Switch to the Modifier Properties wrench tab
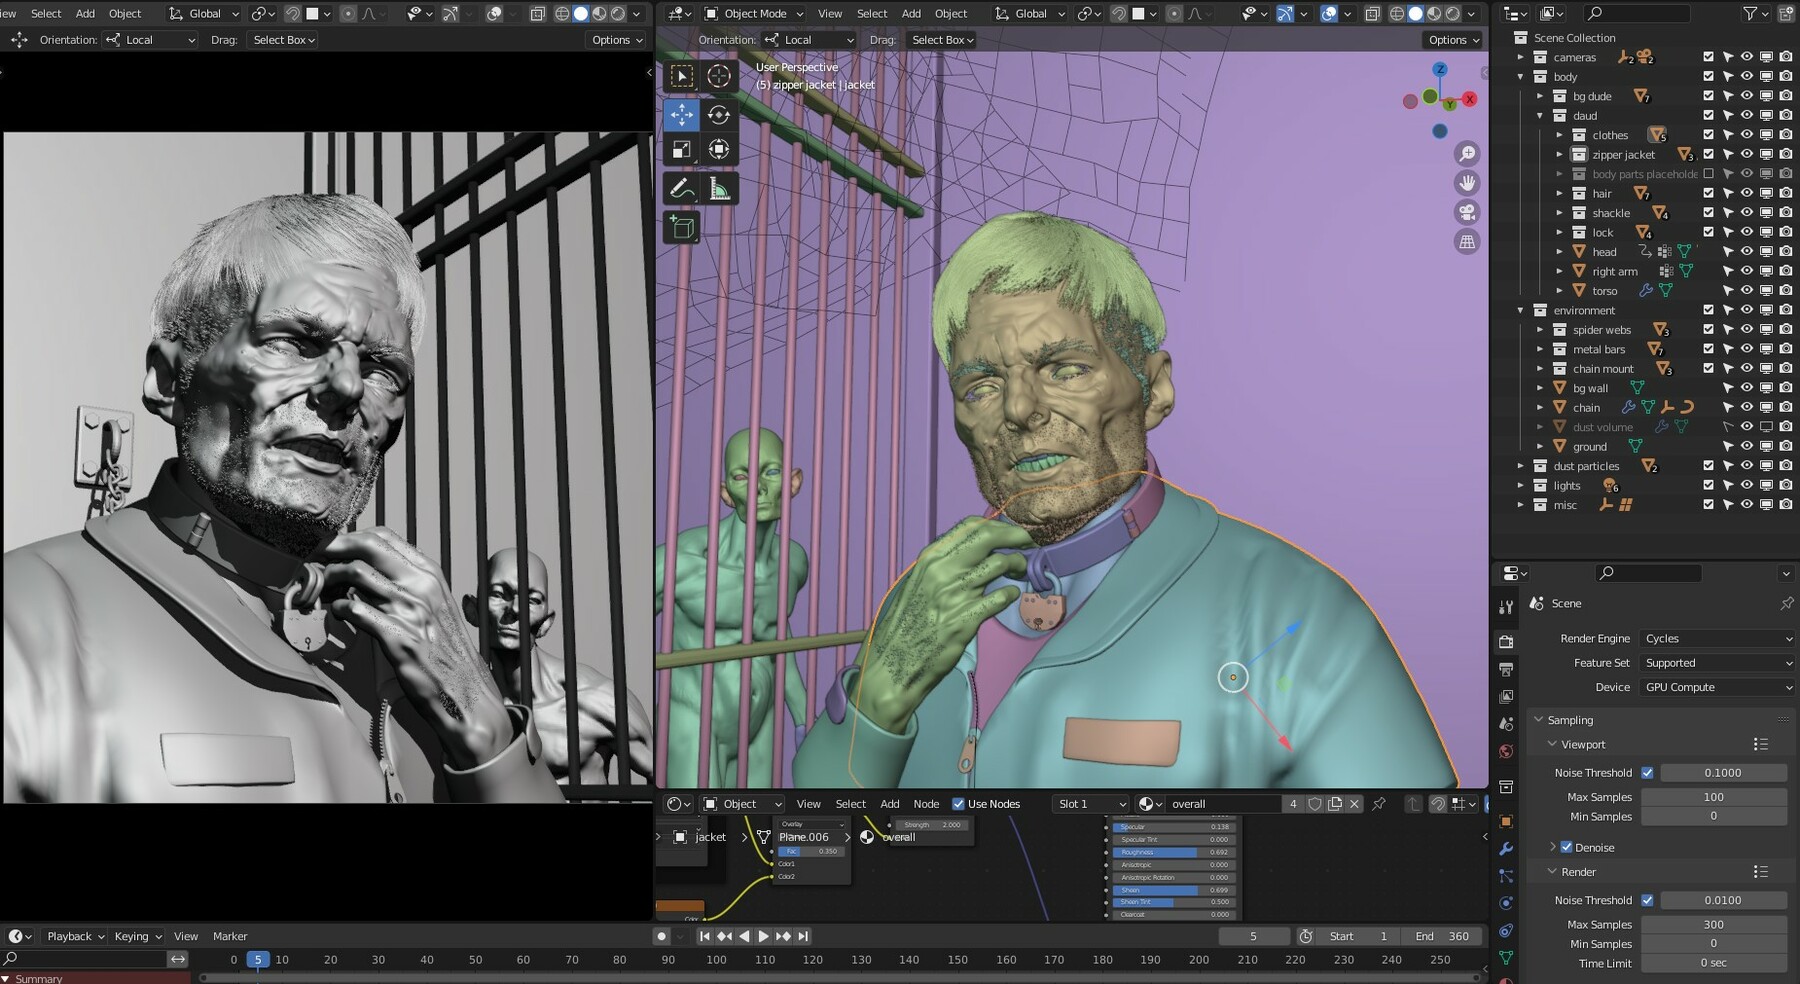The image size is (1800, 984). 1507,848
